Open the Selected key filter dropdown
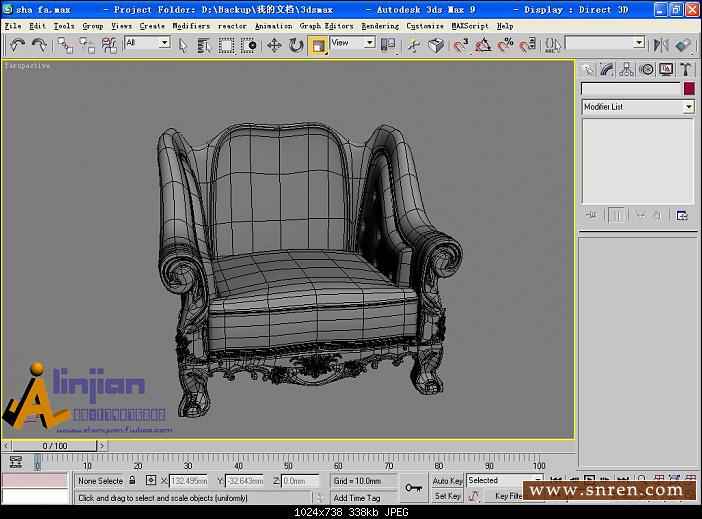 pos(505,480)
